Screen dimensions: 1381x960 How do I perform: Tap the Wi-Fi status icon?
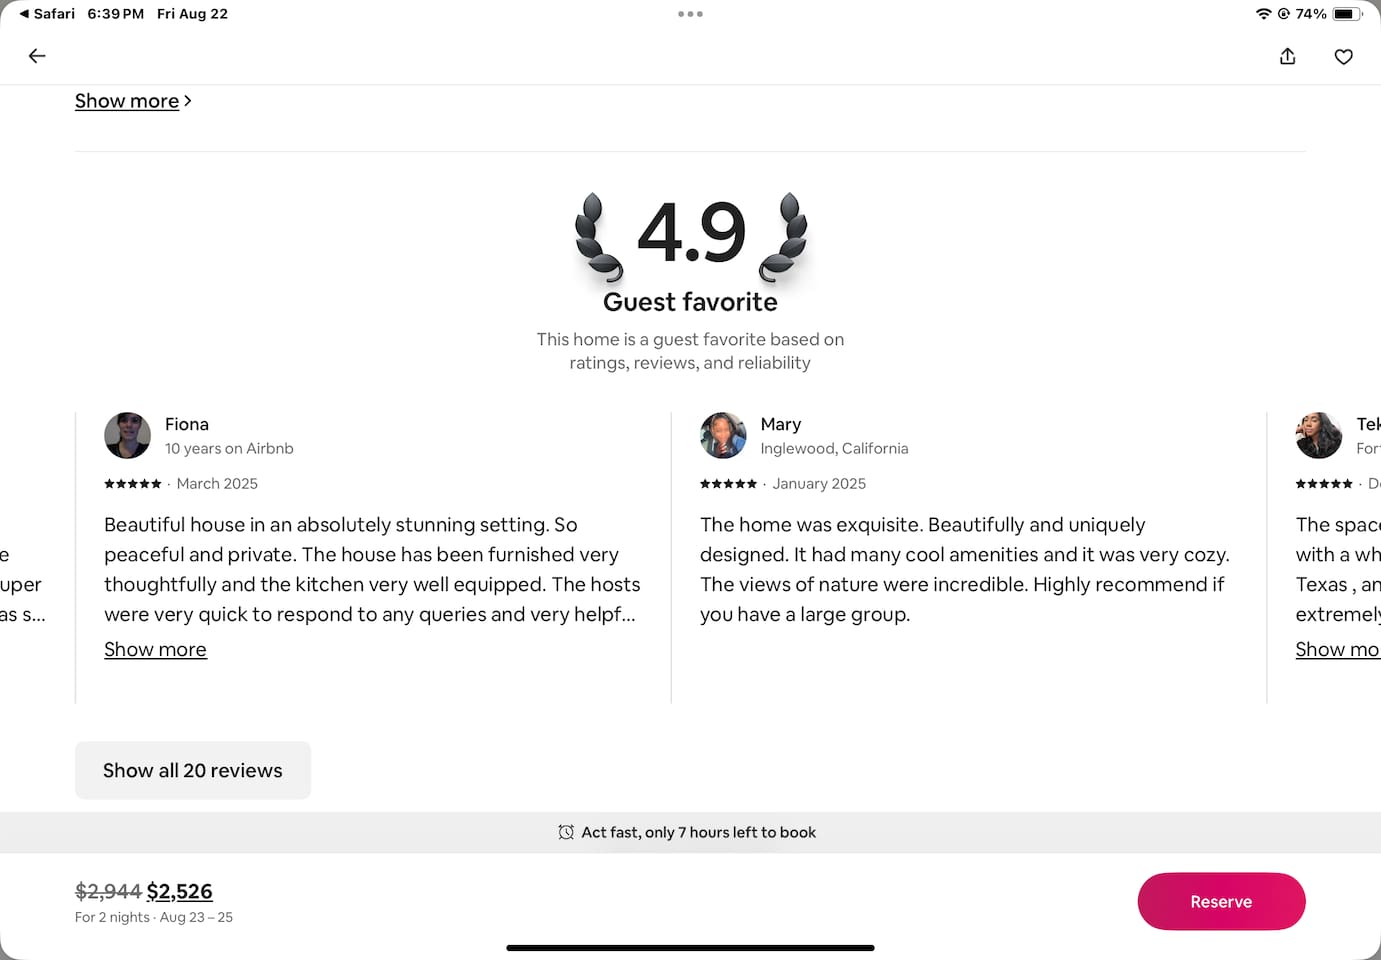click(x=1263, y=14)
